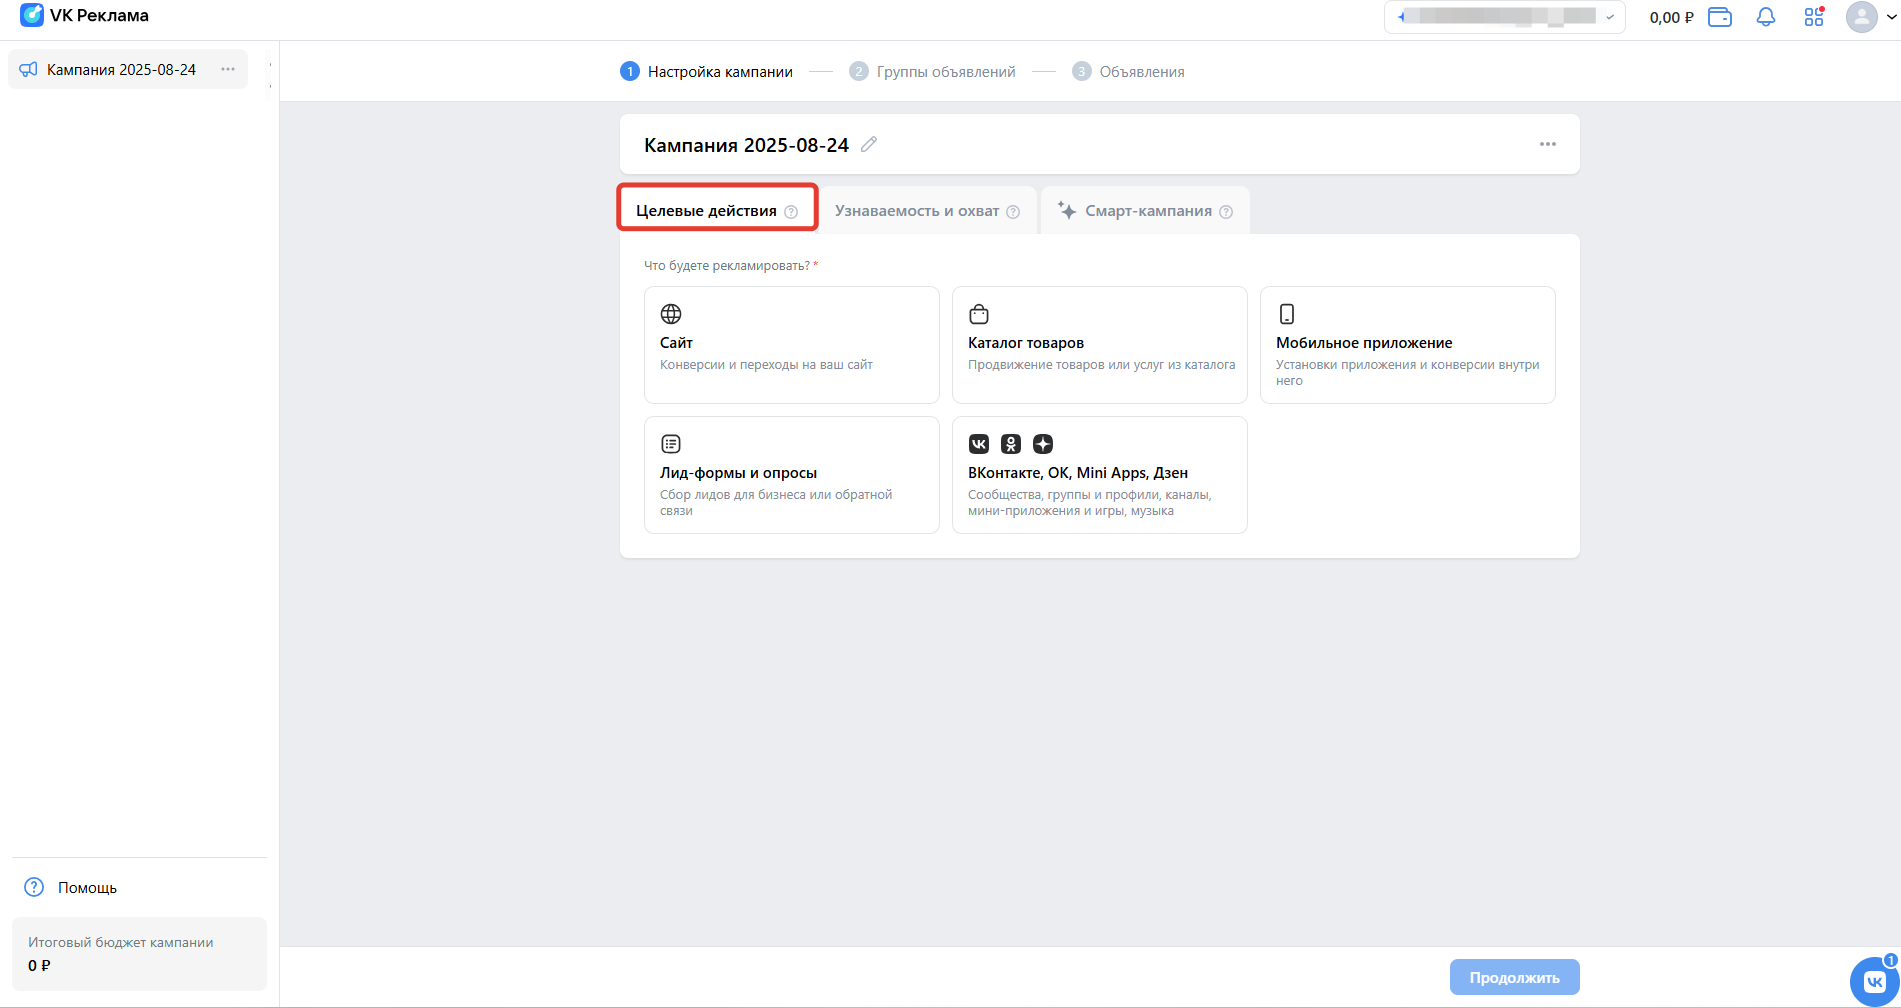Choose the Каталог товаров option
1901x1008 pixels.
pyautogui.click(x=1099, y=345)
